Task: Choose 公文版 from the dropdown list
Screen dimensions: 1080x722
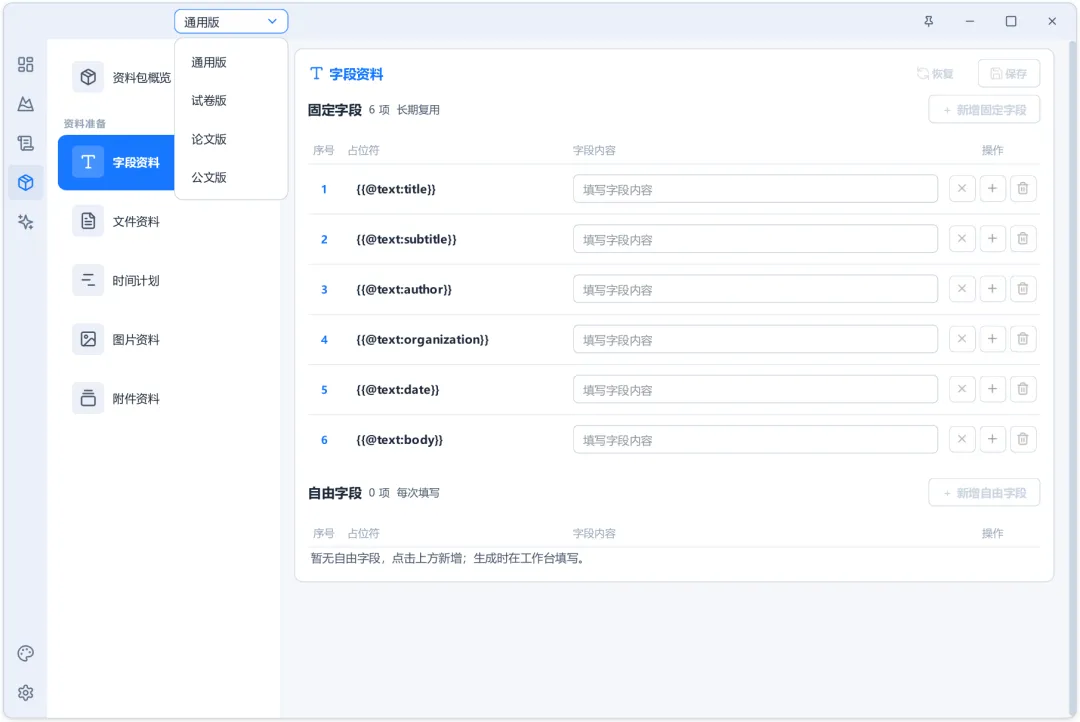Action: (x=231, y=177)
